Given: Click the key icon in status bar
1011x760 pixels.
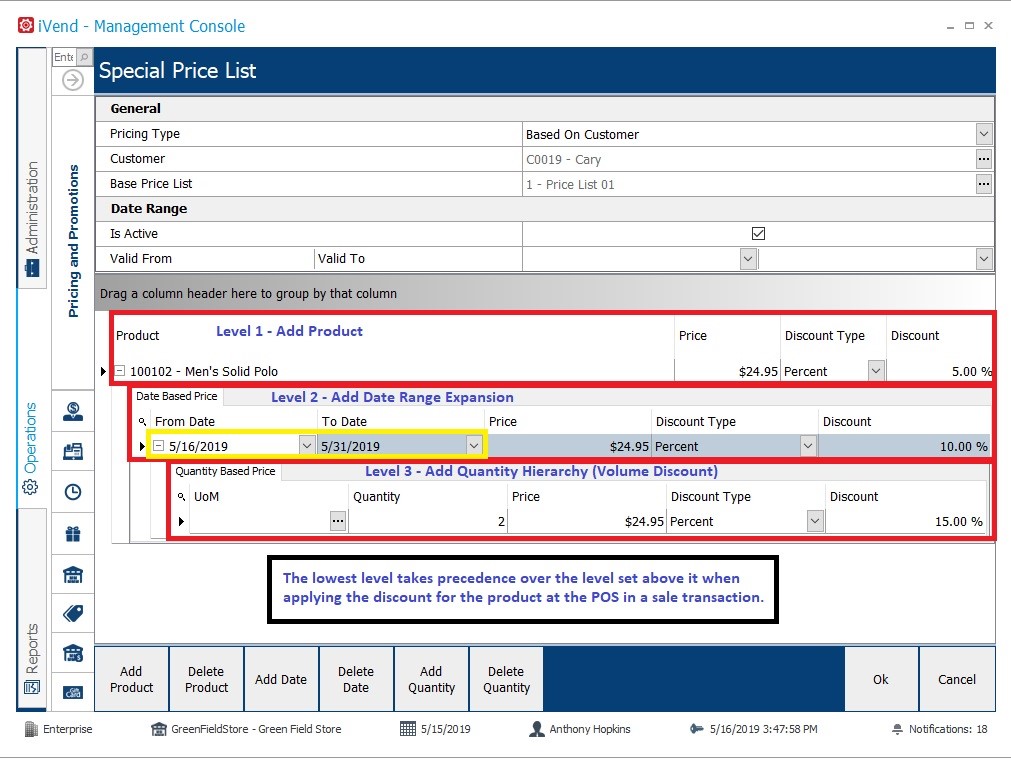Looking at the screenshot, I should point(696,729).
